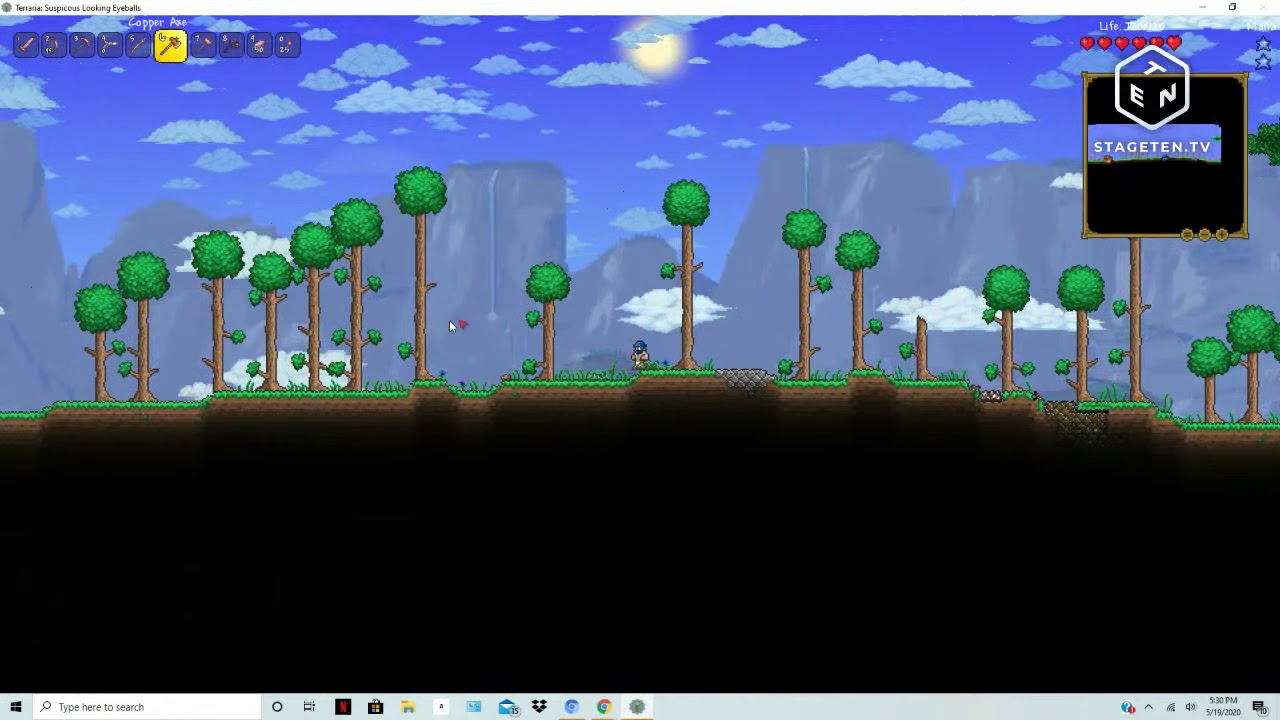Image resolution: width=1280 pixels, height=720 pixels.
Task: Click the player character standing on grass
Action: pyautogui.click(x=639, y=355)
